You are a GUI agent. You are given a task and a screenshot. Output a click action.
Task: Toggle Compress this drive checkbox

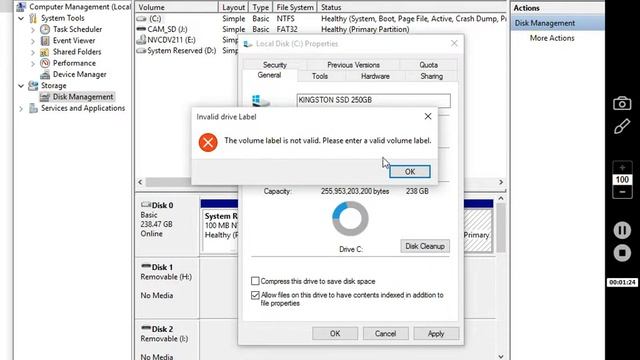point(255,281)
